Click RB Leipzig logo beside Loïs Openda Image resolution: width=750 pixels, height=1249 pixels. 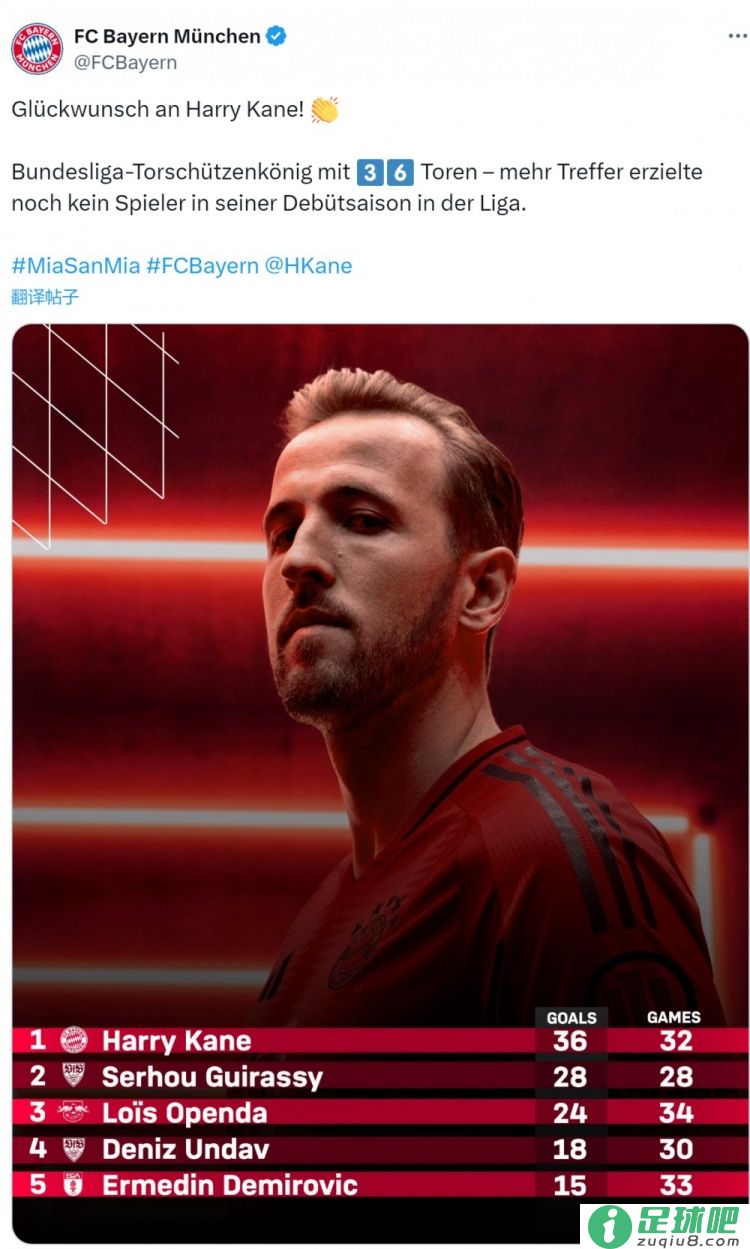click(74, 1112)
